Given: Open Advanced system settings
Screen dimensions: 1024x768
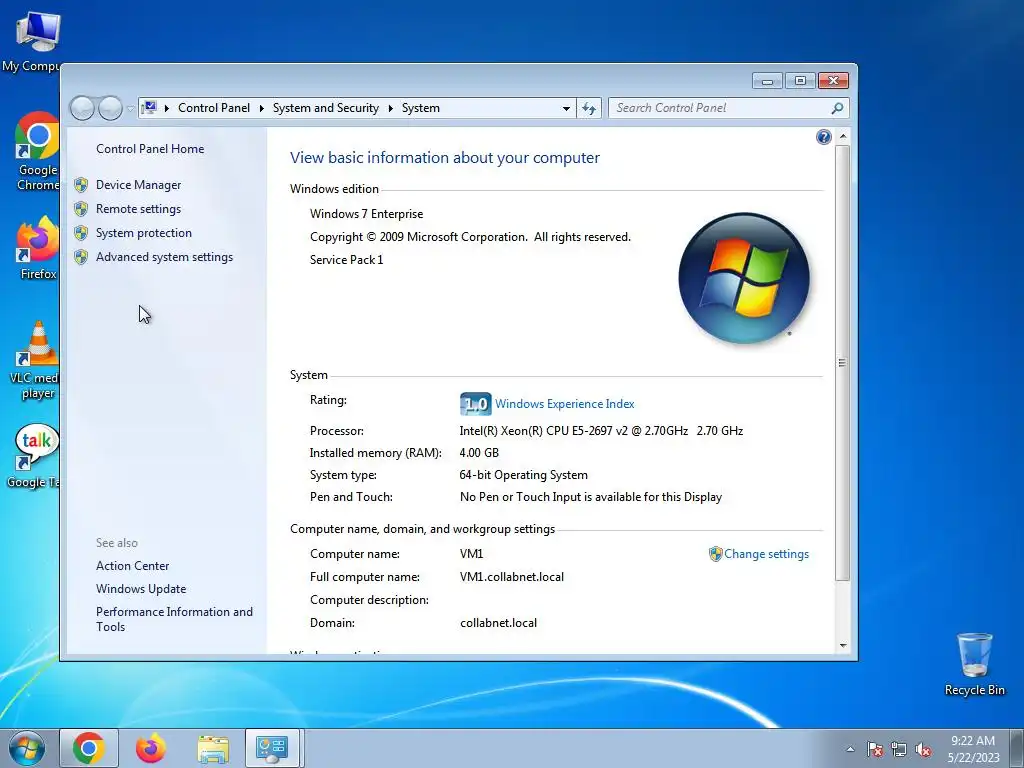Looking at the screenshot, I should [165, 257].
